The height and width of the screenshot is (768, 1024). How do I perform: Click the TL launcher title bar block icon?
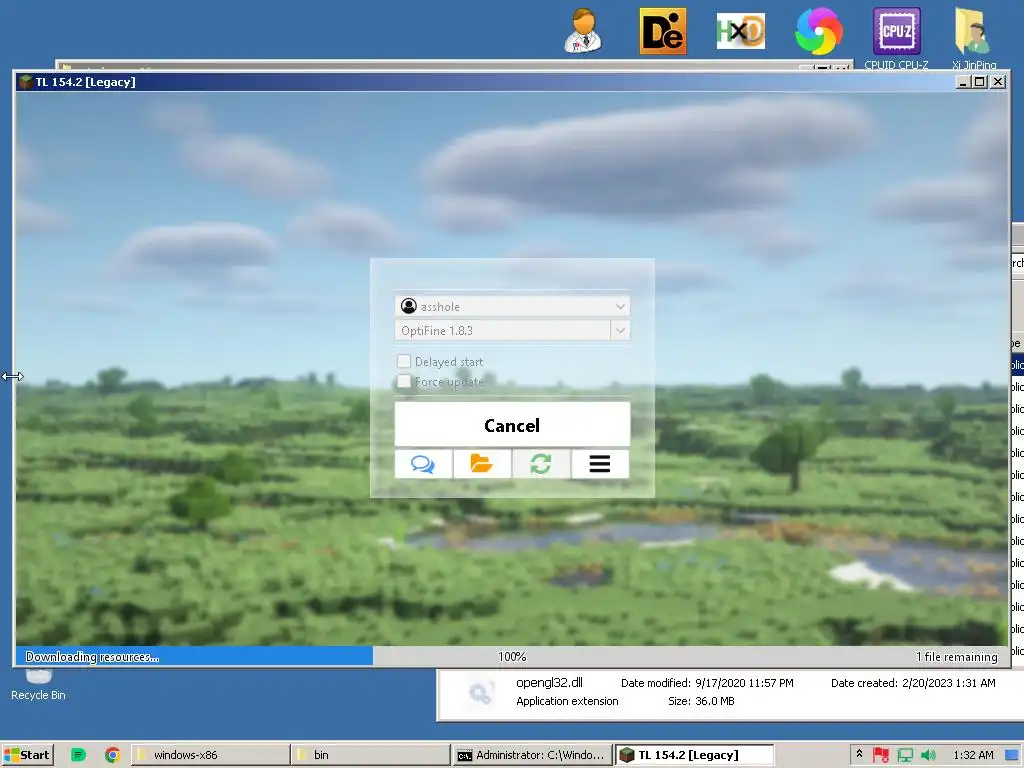(25, 82)
